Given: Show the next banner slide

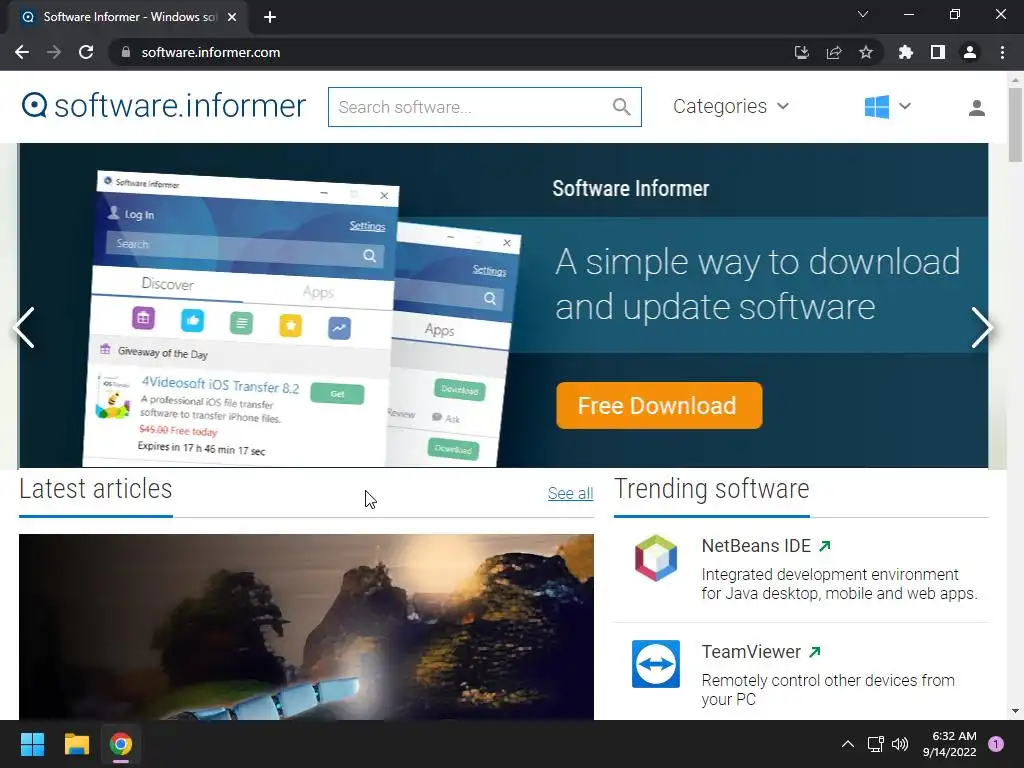Looking at the screenshot, I should coord(982,328).
